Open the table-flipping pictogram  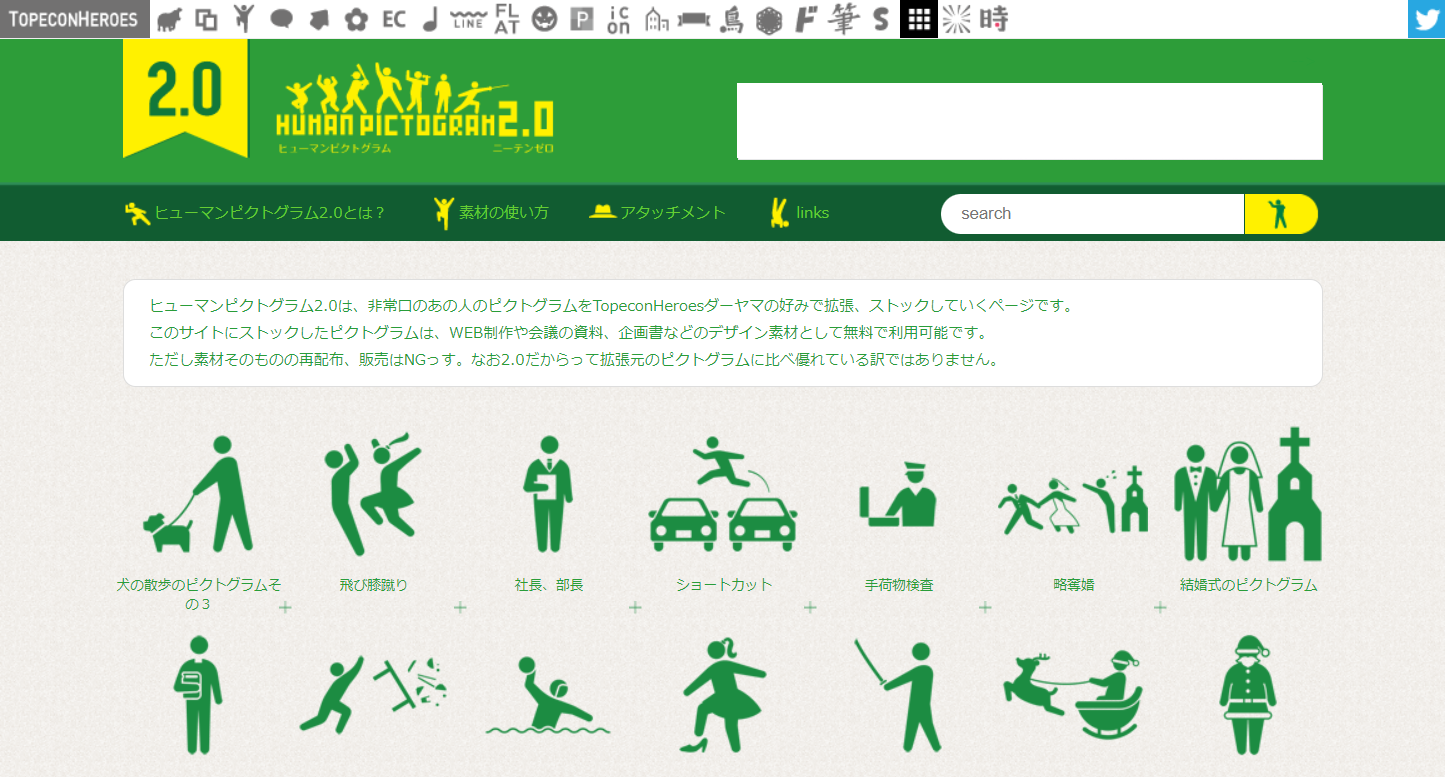[373, 695]
